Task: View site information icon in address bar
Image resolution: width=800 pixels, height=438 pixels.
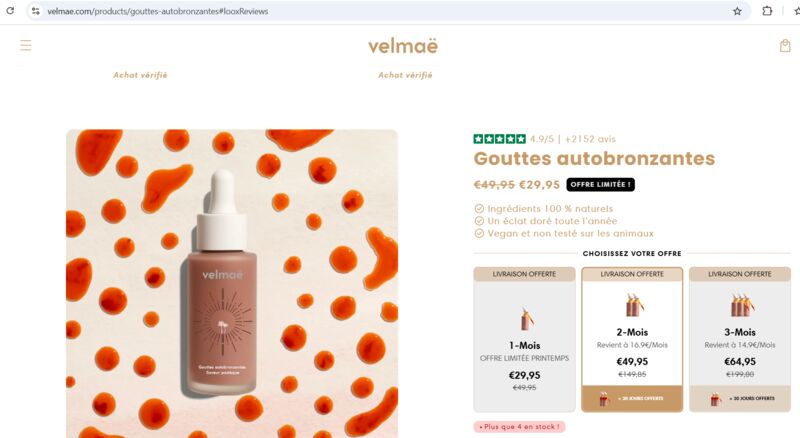Action: 36,11
